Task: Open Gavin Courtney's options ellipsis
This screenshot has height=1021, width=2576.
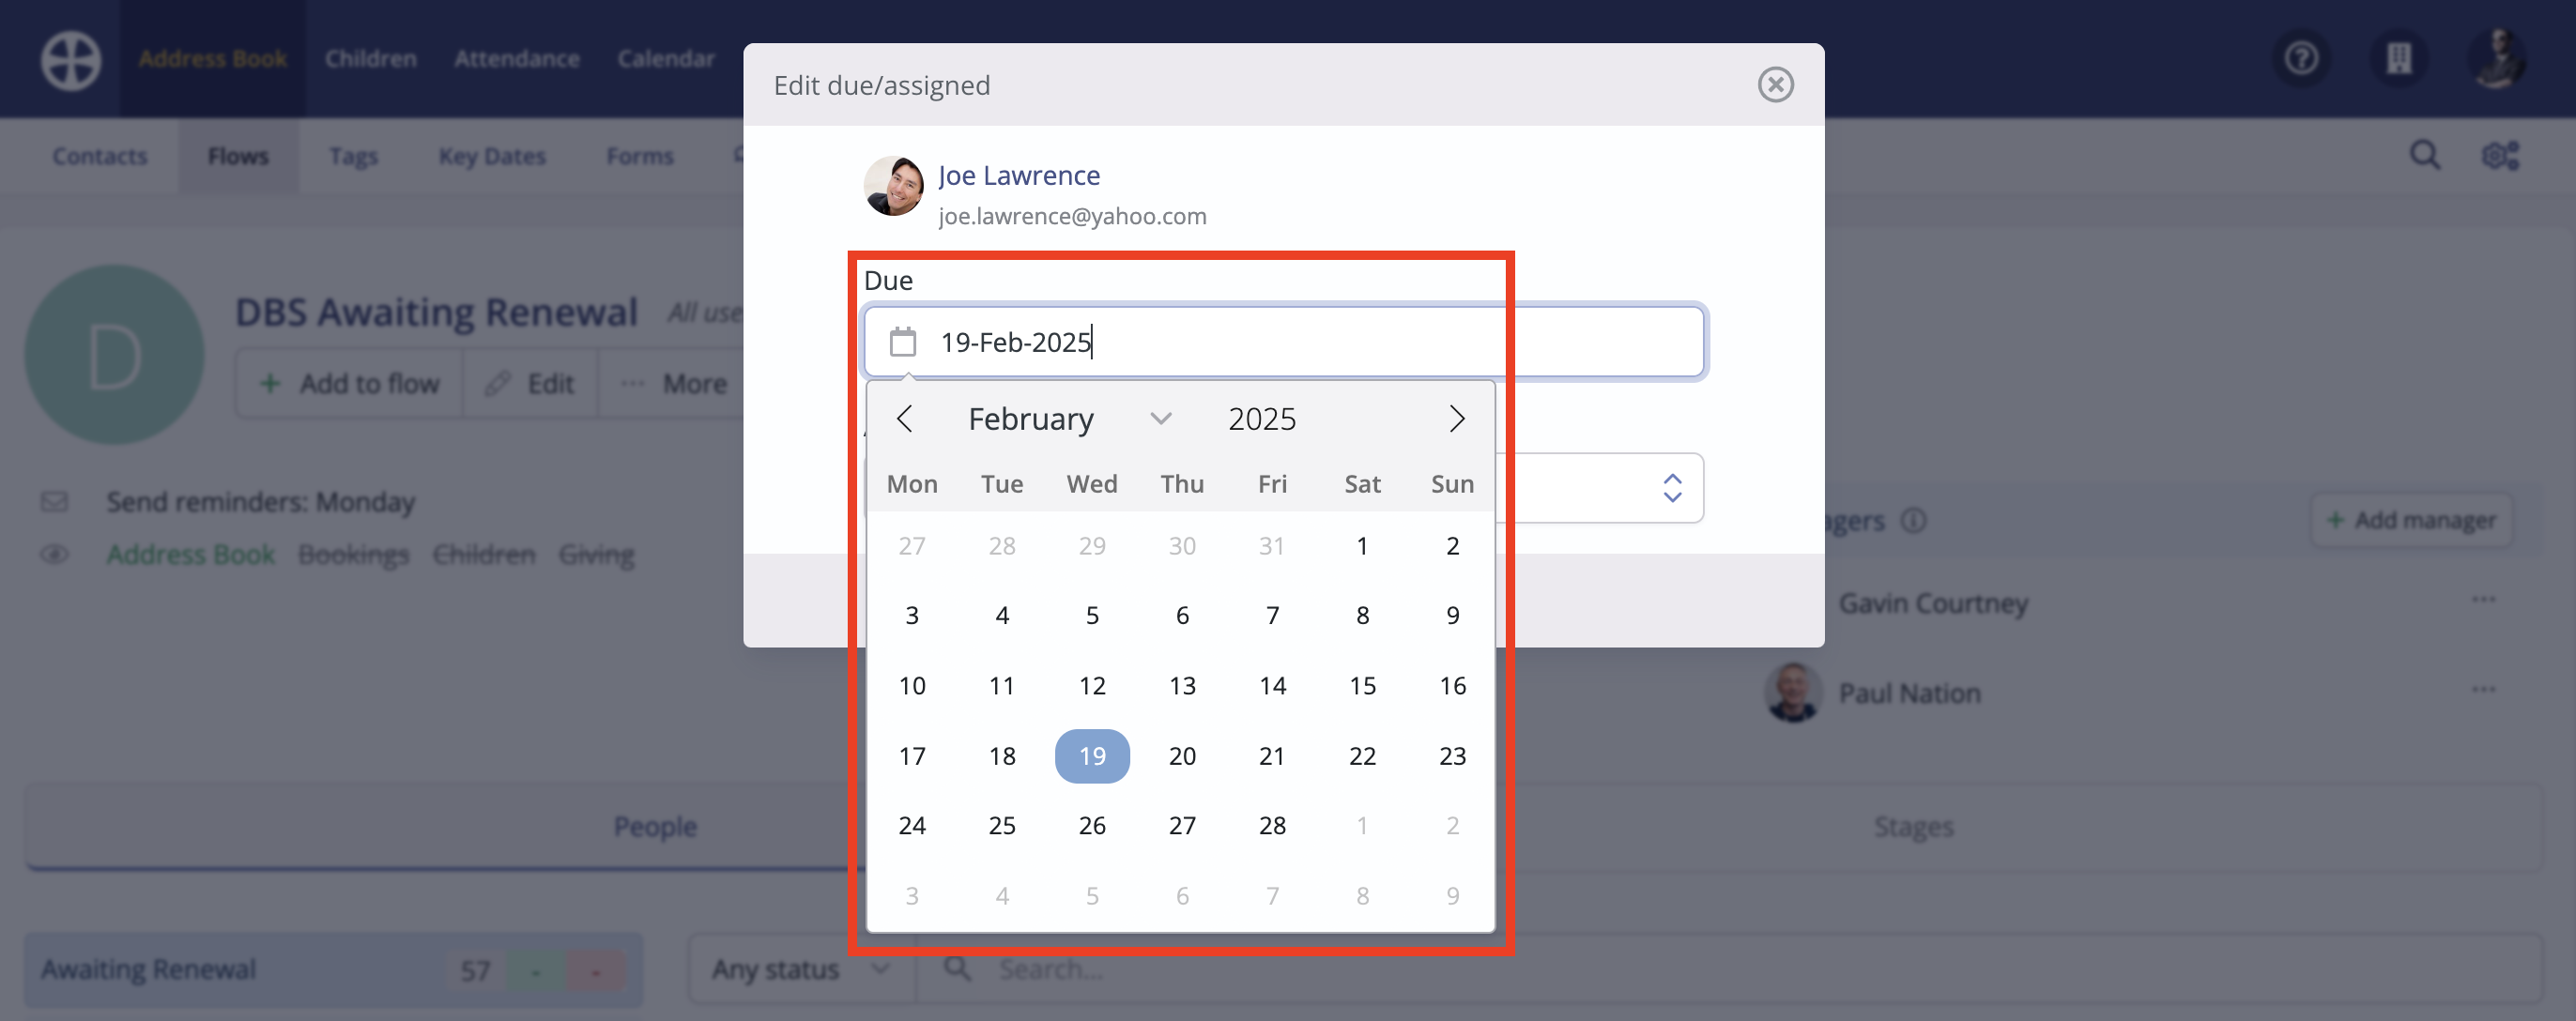Action: pos(2483,600)
